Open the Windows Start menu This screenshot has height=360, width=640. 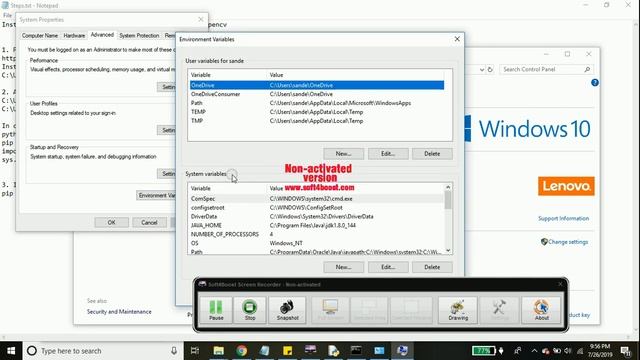tap(11, 351)
